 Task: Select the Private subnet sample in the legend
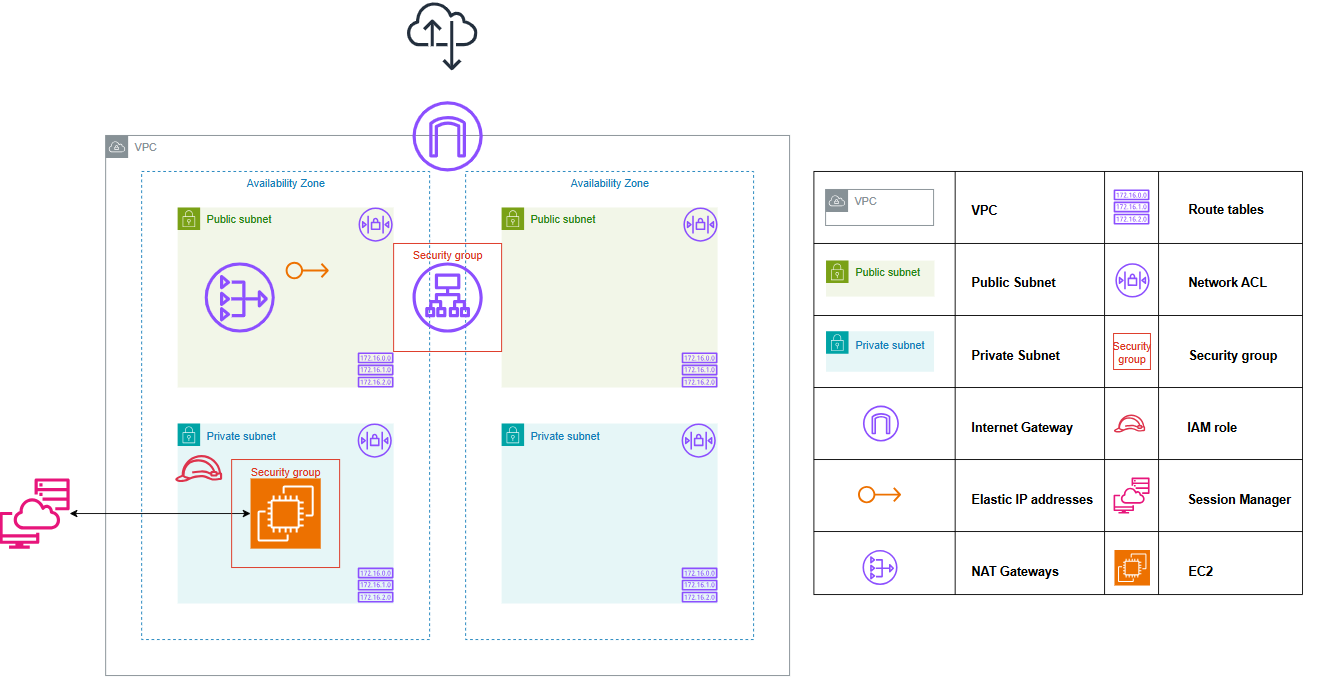[879, 352]
